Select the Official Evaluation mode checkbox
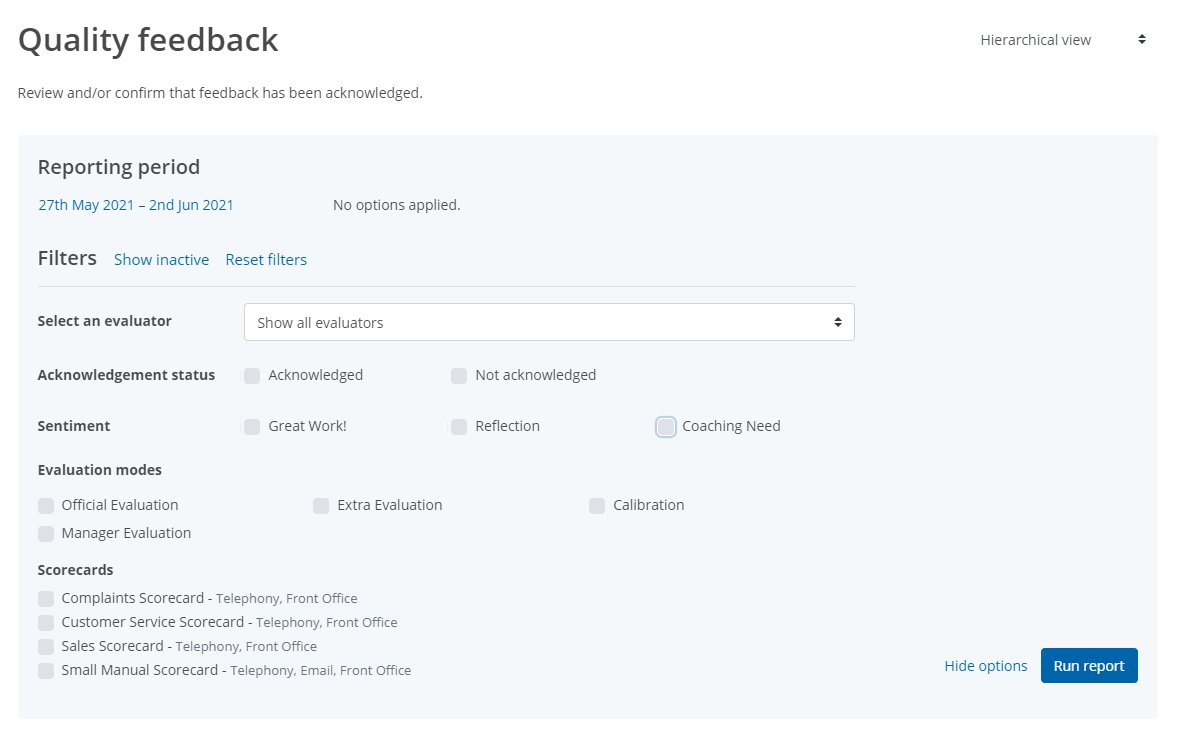The image size is (1177, 729). tap(46, 505)
